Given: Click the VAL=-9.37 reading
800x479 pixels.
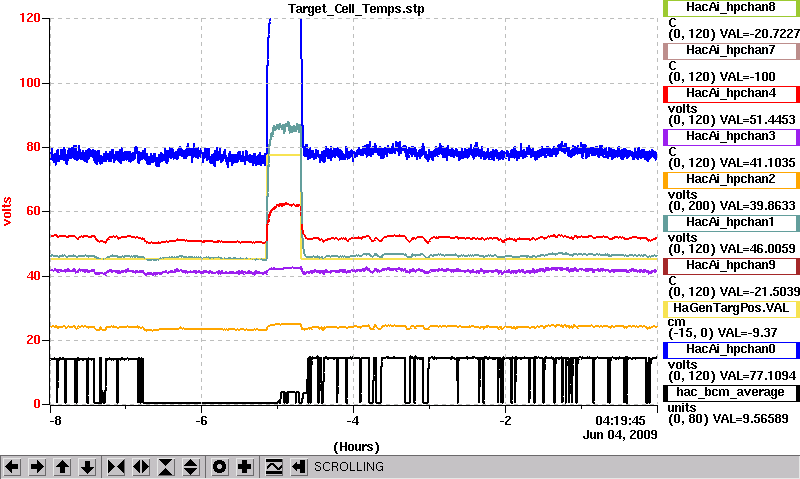Looking at the screenshot, I should pos(747,333).
